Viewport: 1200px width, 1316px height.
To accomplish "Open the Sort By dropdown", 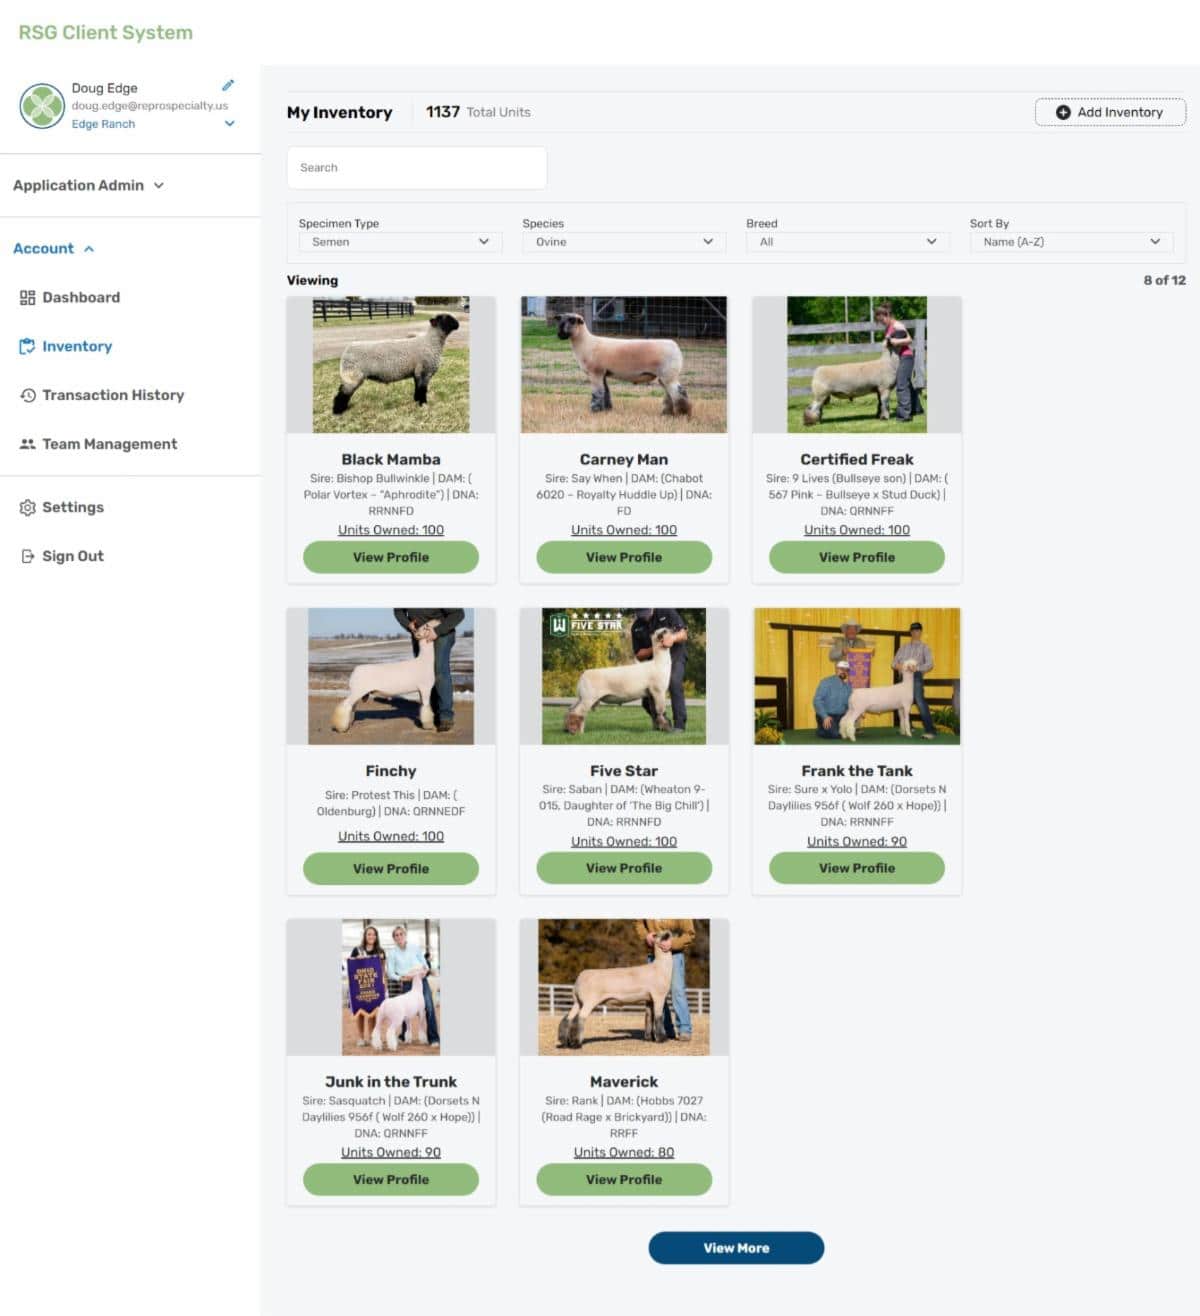I will [x=1071, y=242].
